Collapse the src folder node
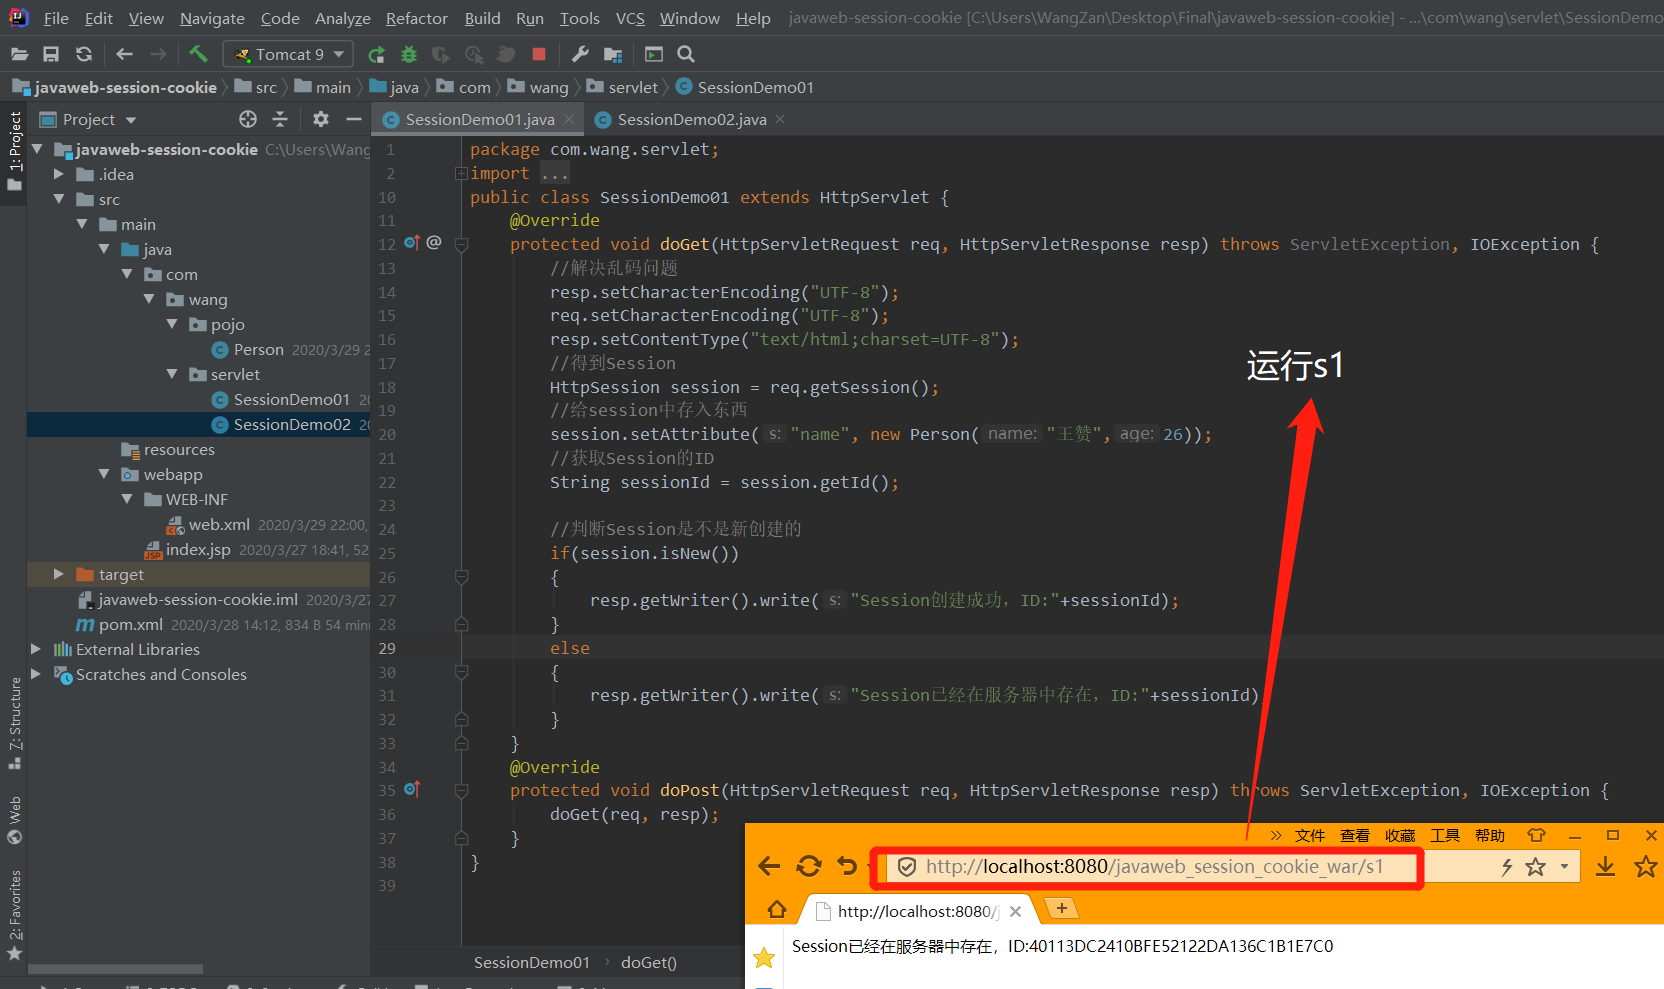 click(x=58, y=199)
